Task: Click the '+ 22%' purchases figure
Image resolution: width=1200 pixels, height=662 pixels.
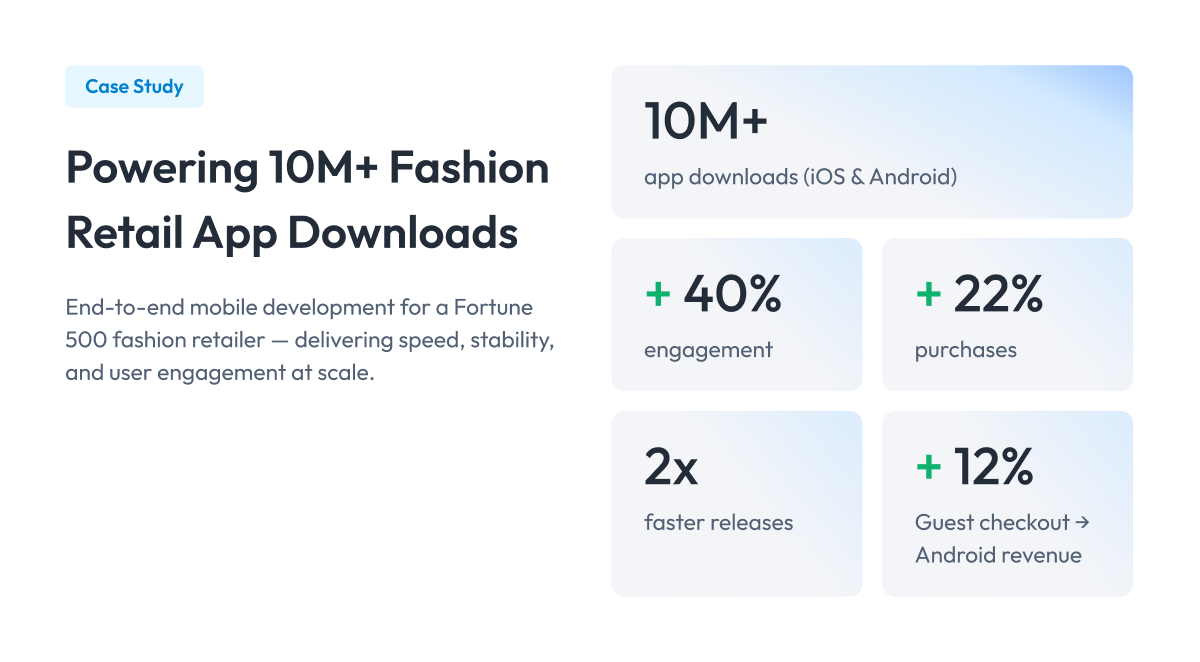Action: pyautogui.click(x=979, y=293)
